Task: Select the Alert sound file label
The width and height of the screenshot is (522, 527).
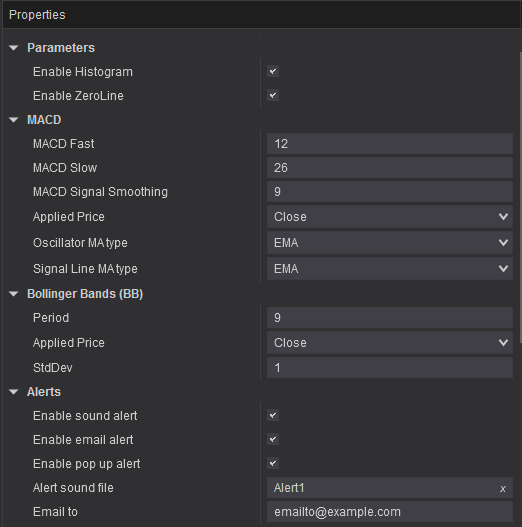Action: pos(73,488)
